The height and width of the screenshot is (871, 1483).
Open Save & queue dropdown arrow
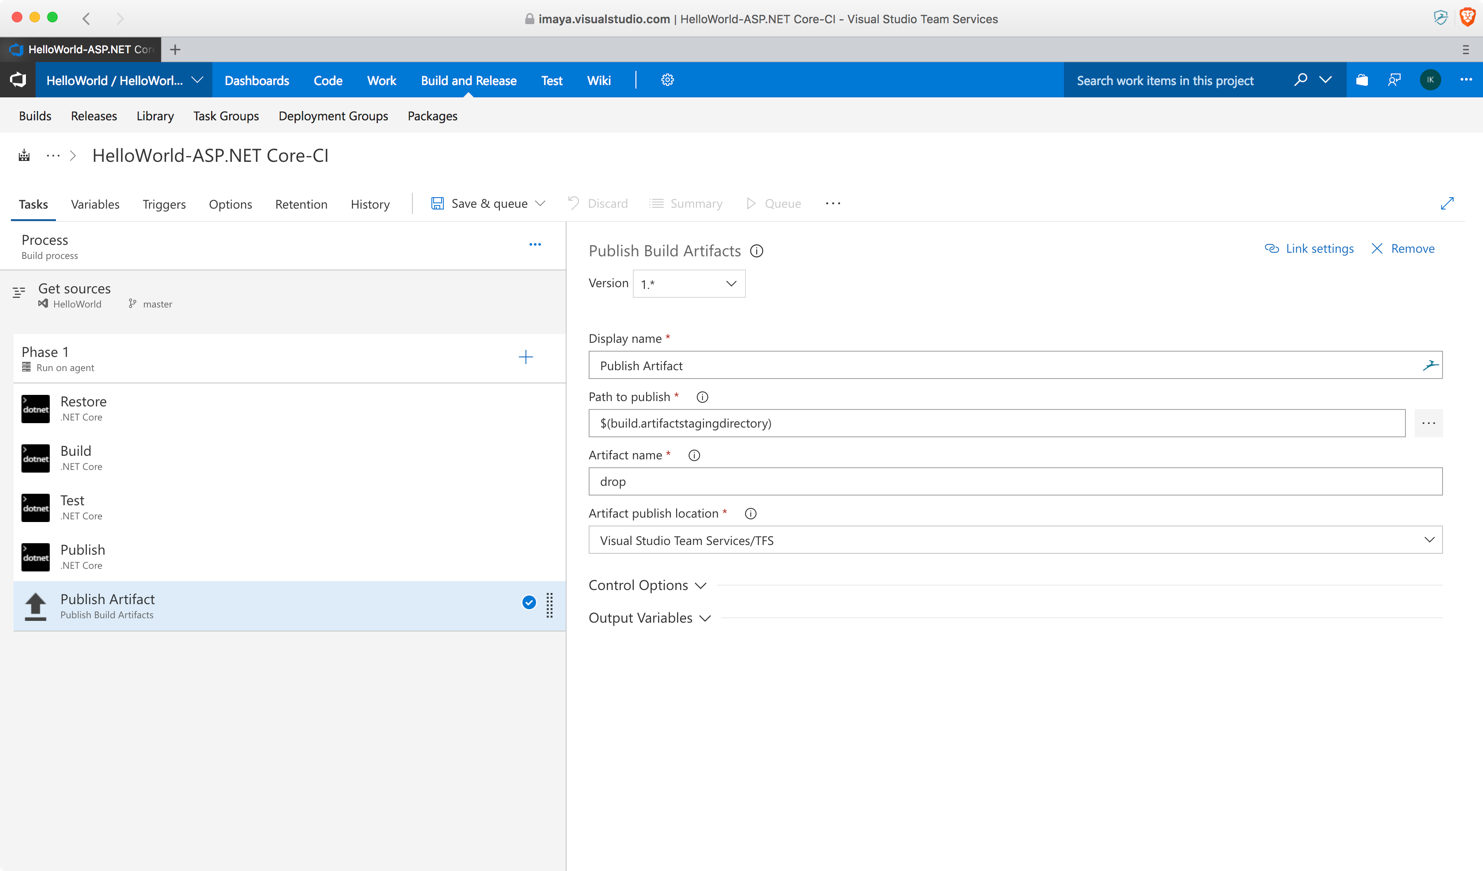coord(540,203)
